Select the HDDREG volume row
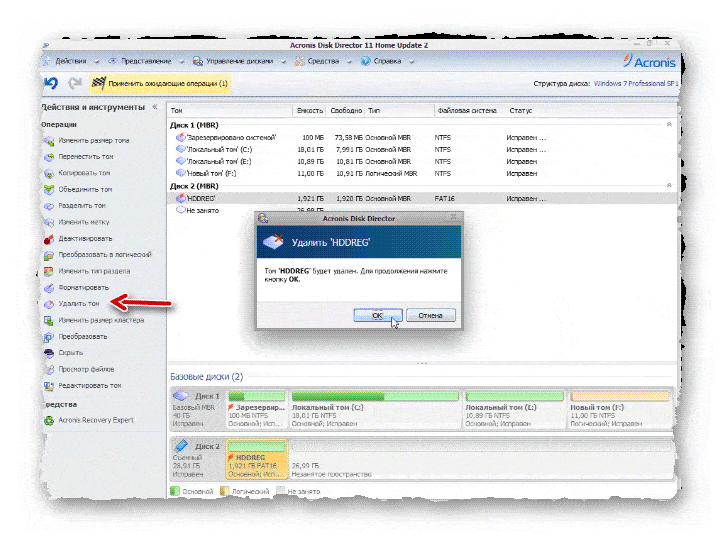The width and height of the screenshot is (720, 536). [x=422, y=198]
